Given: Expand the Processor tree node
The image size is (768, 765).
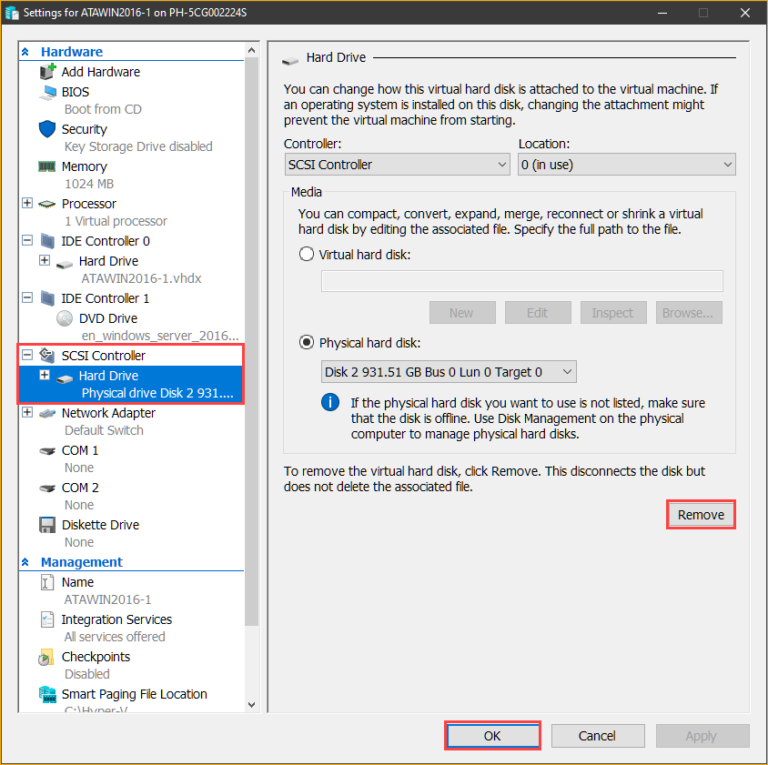Looking at the screenshot, I should coord(27,203).
